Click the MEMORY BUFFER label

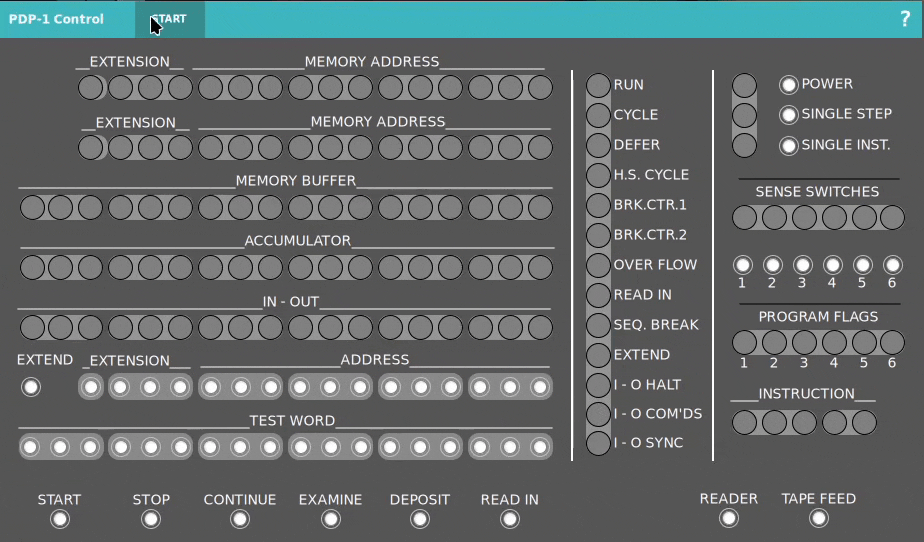click(x=296, y=180)
